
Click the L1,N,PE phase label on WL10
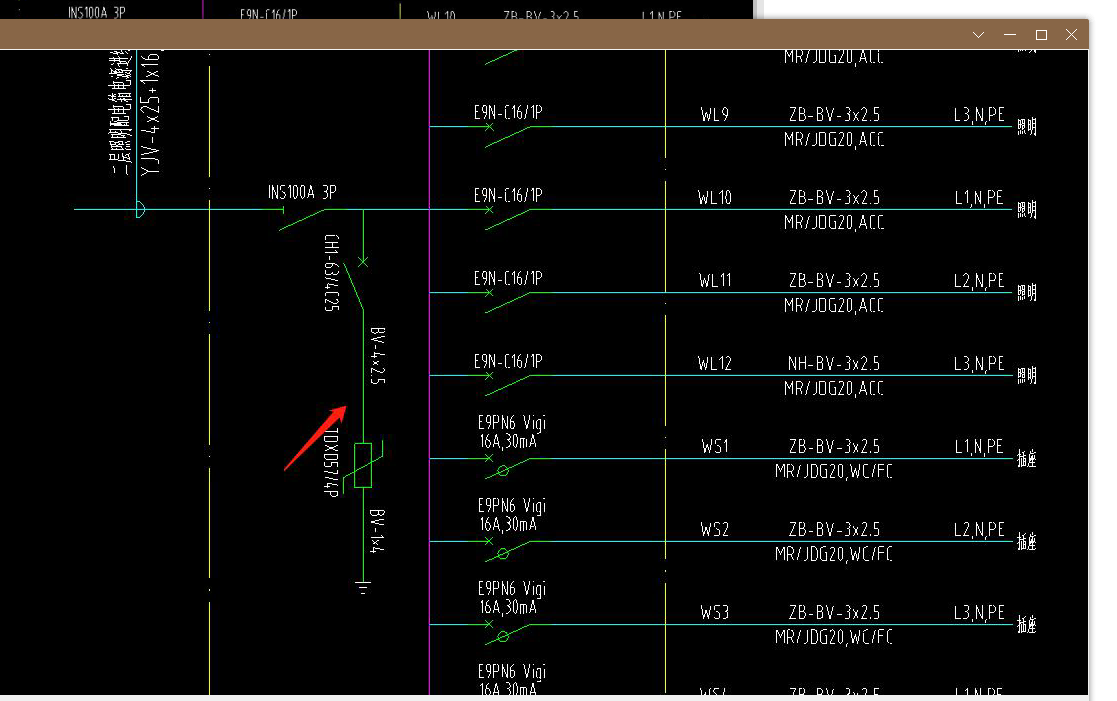click(979, 197)
